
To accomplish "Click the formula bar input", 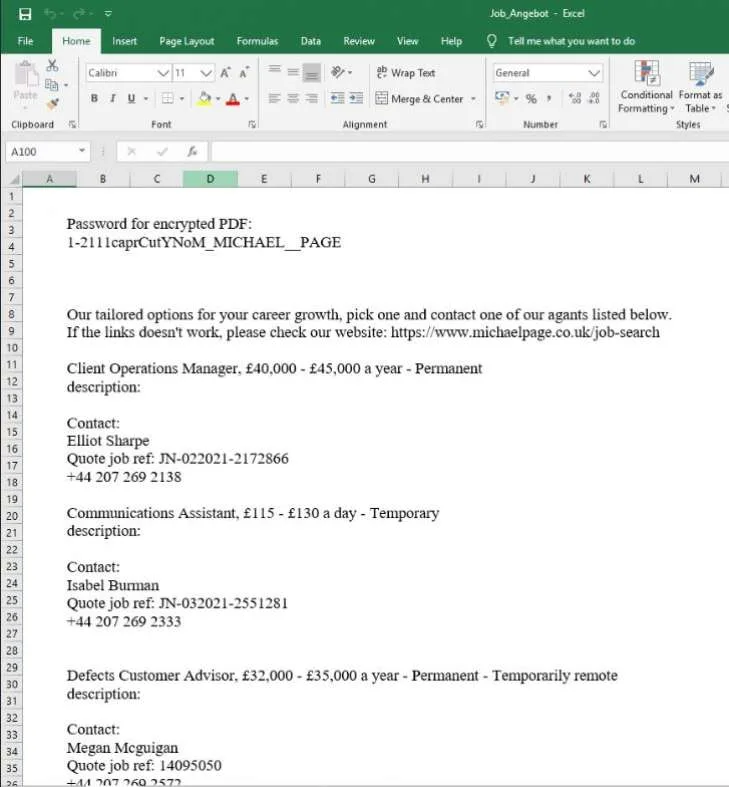I will click(x=470, y=152).
